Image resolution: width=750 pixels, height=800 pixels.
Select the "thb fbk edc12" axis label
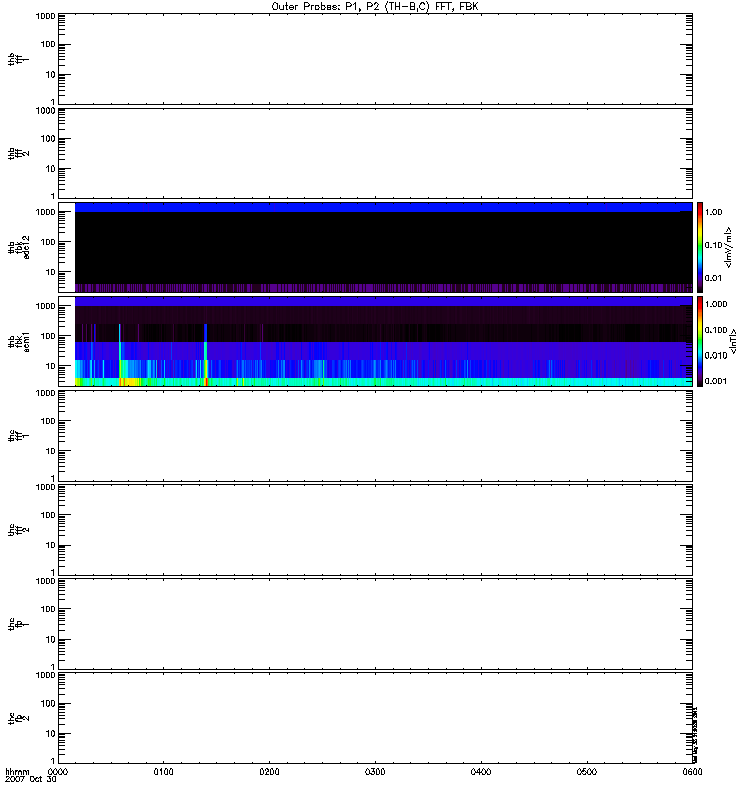coord(19,247)
